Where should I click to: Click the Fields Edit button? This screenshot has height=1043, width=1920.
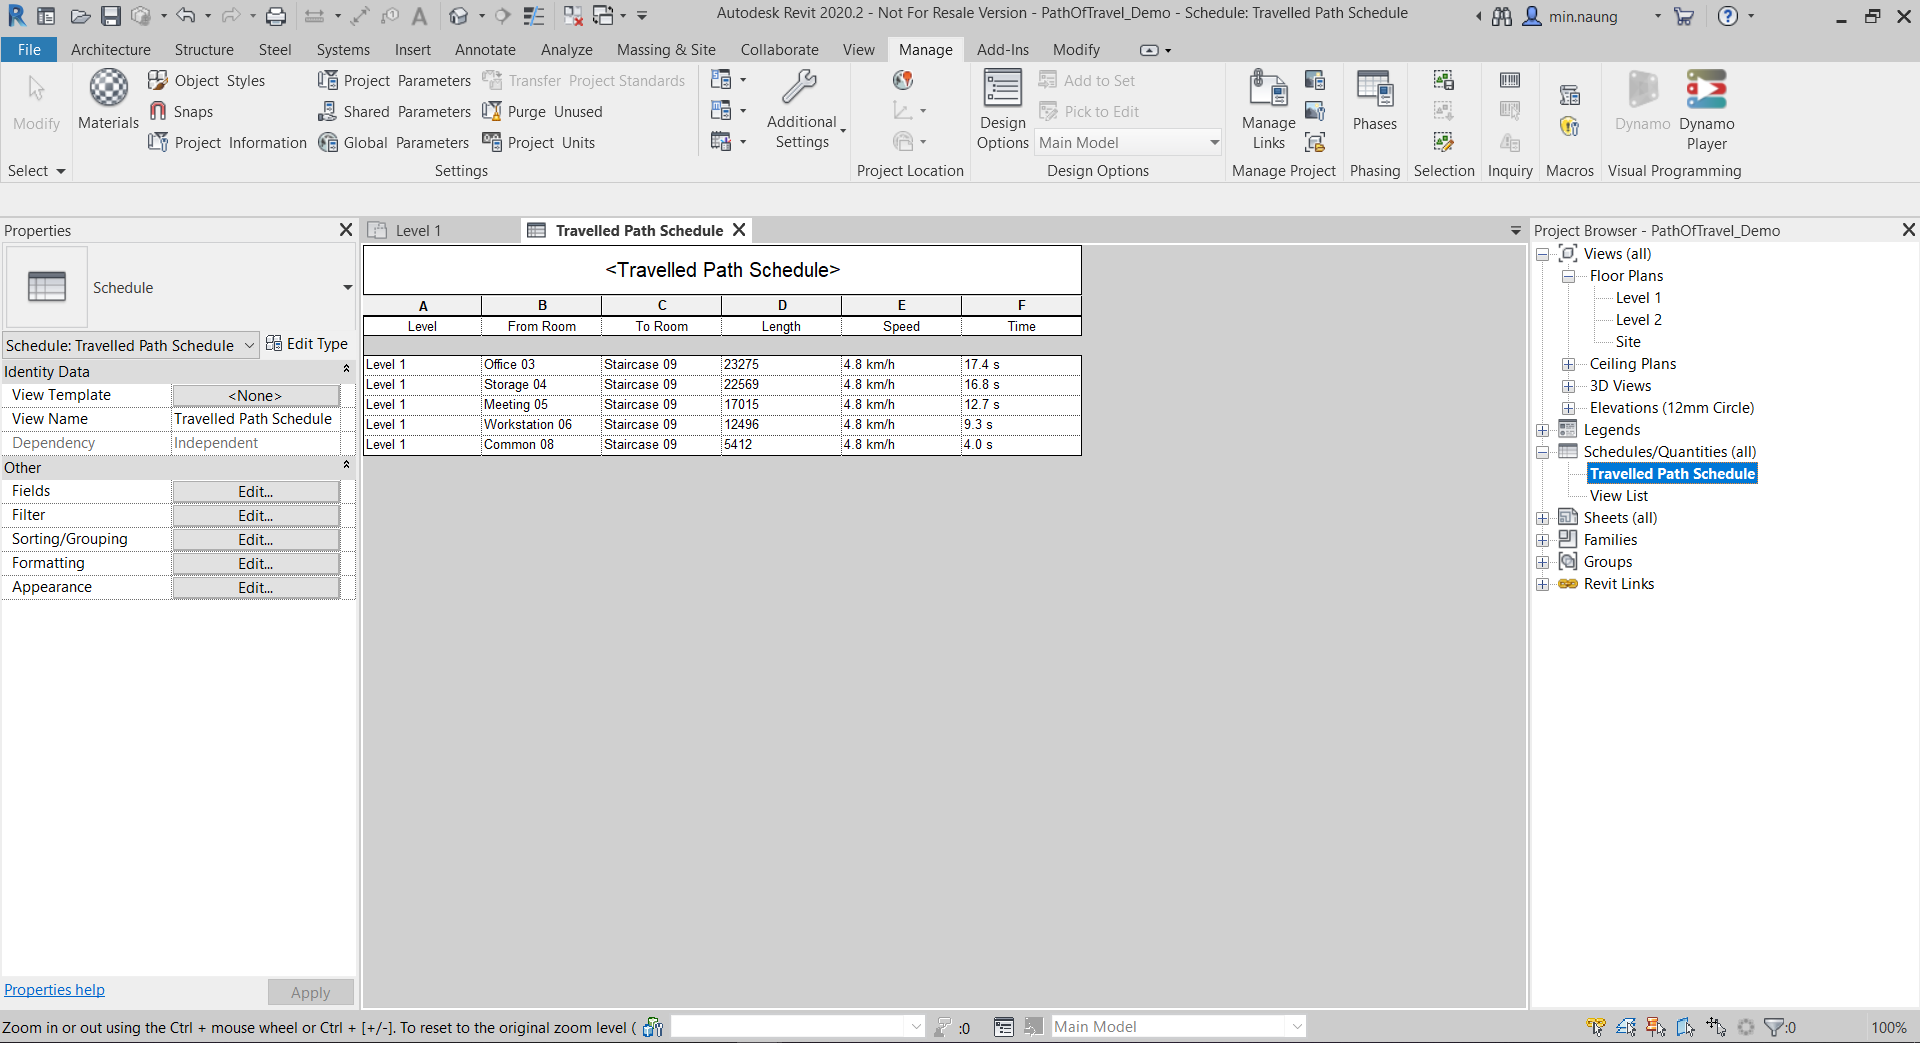coord(255,492)
